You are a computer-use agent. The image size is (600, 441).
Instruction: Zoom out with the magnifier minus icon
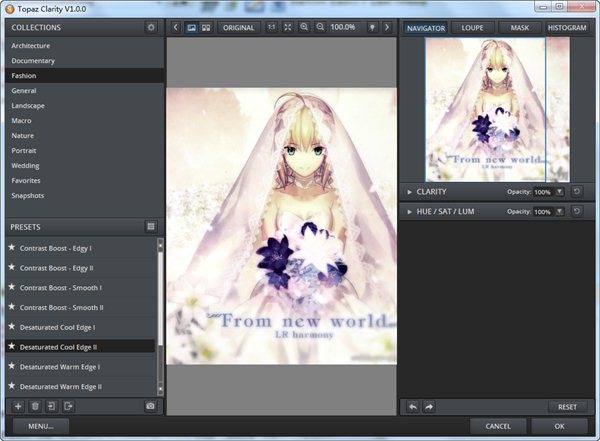(x=320, y=27)
